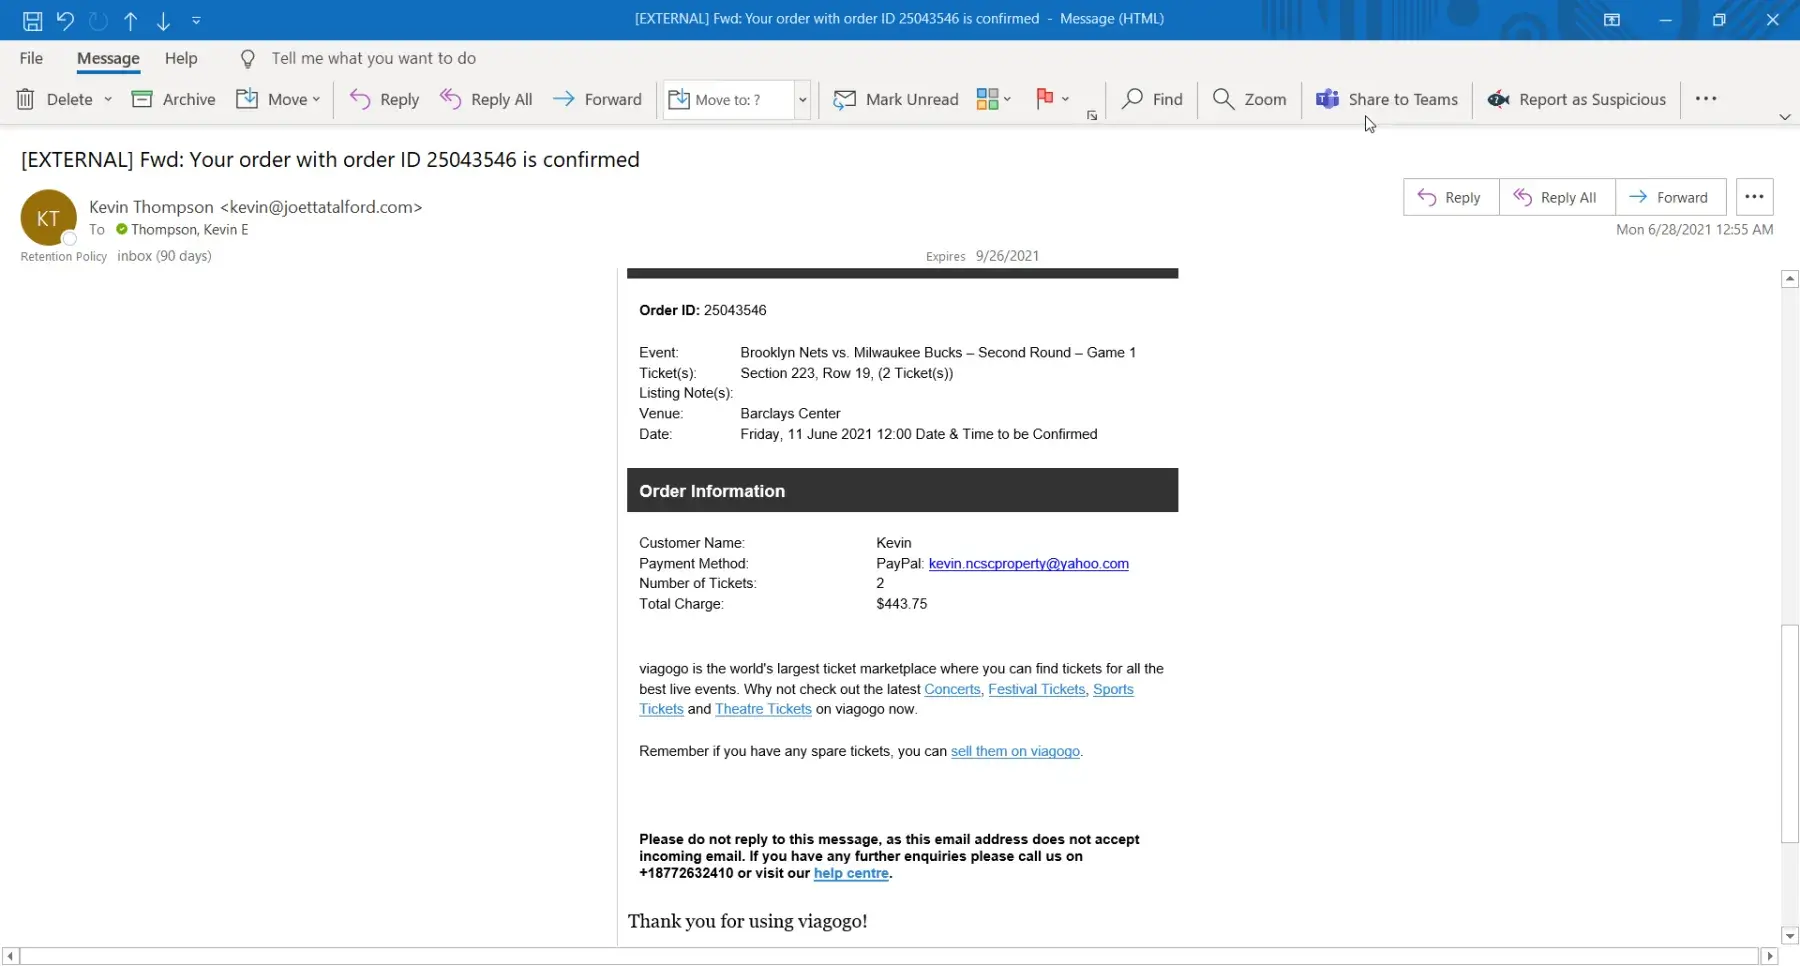Expand the Delete options arrow
1800x966 pixels.
point(108,99)
